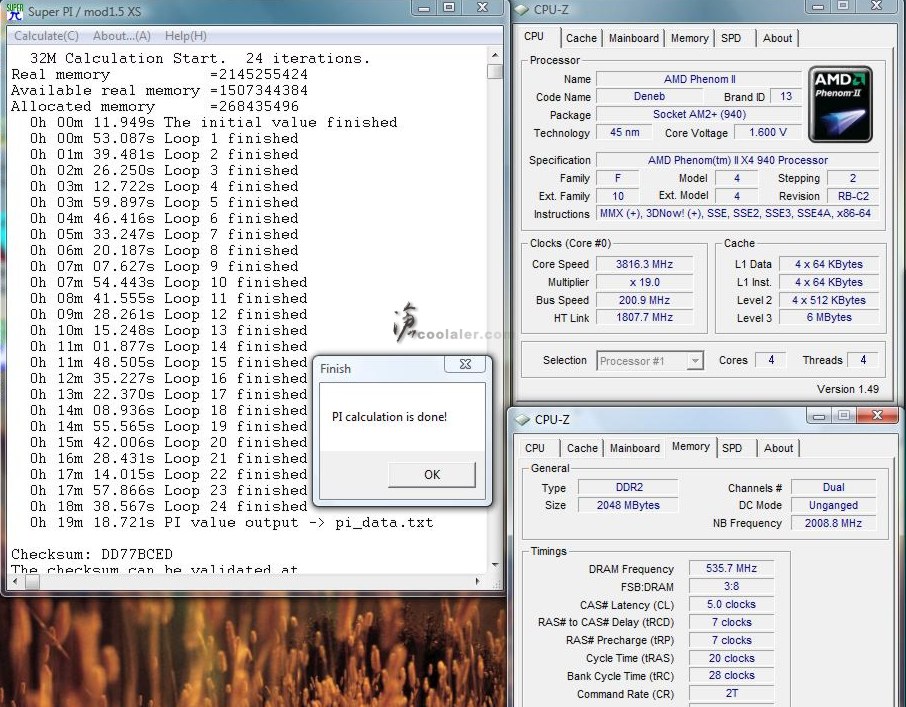Open the About...(A) menu in Super PI
Image resolution: width=906 pixels, height=707 pixels.
[x=122, y=36]
